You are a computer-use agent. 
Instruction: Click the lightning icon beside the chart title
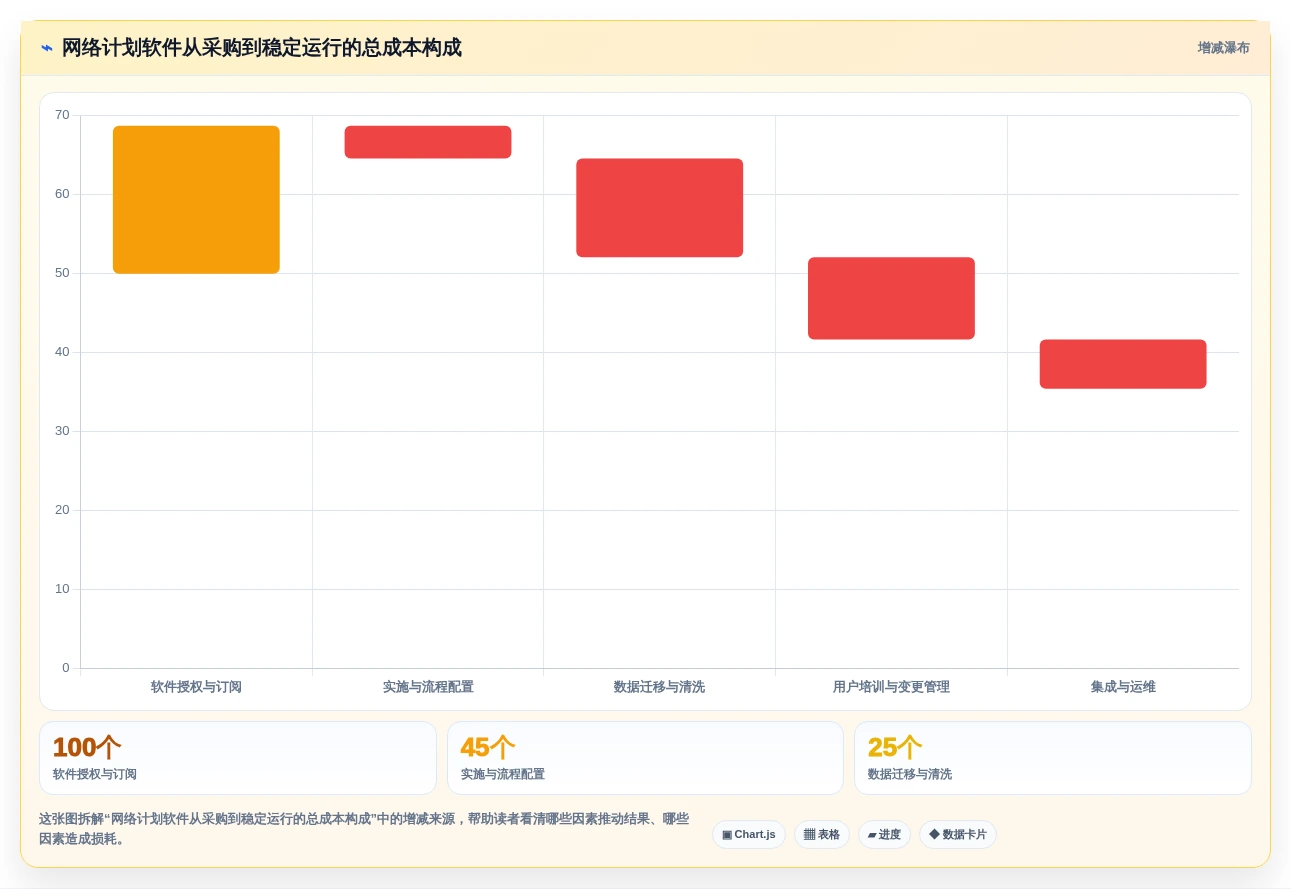[46, 48]
